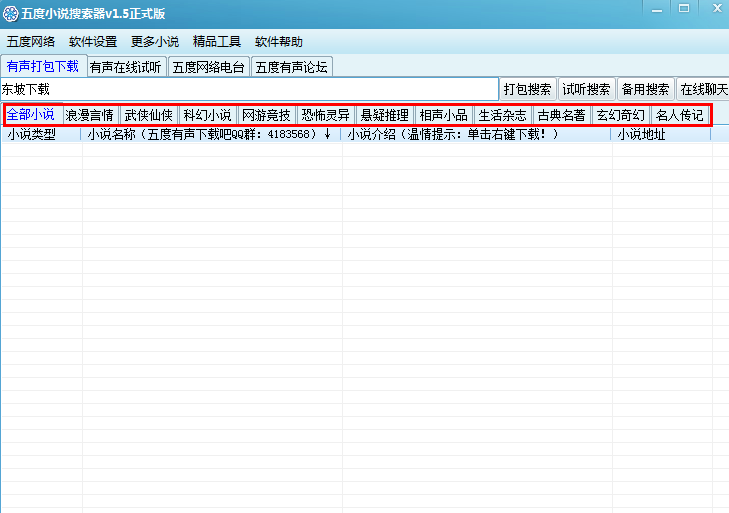Image resolution: width=729 pixels, height=513 pixels.
Task: Maximize the window
Action: click(x=684, y=8)
